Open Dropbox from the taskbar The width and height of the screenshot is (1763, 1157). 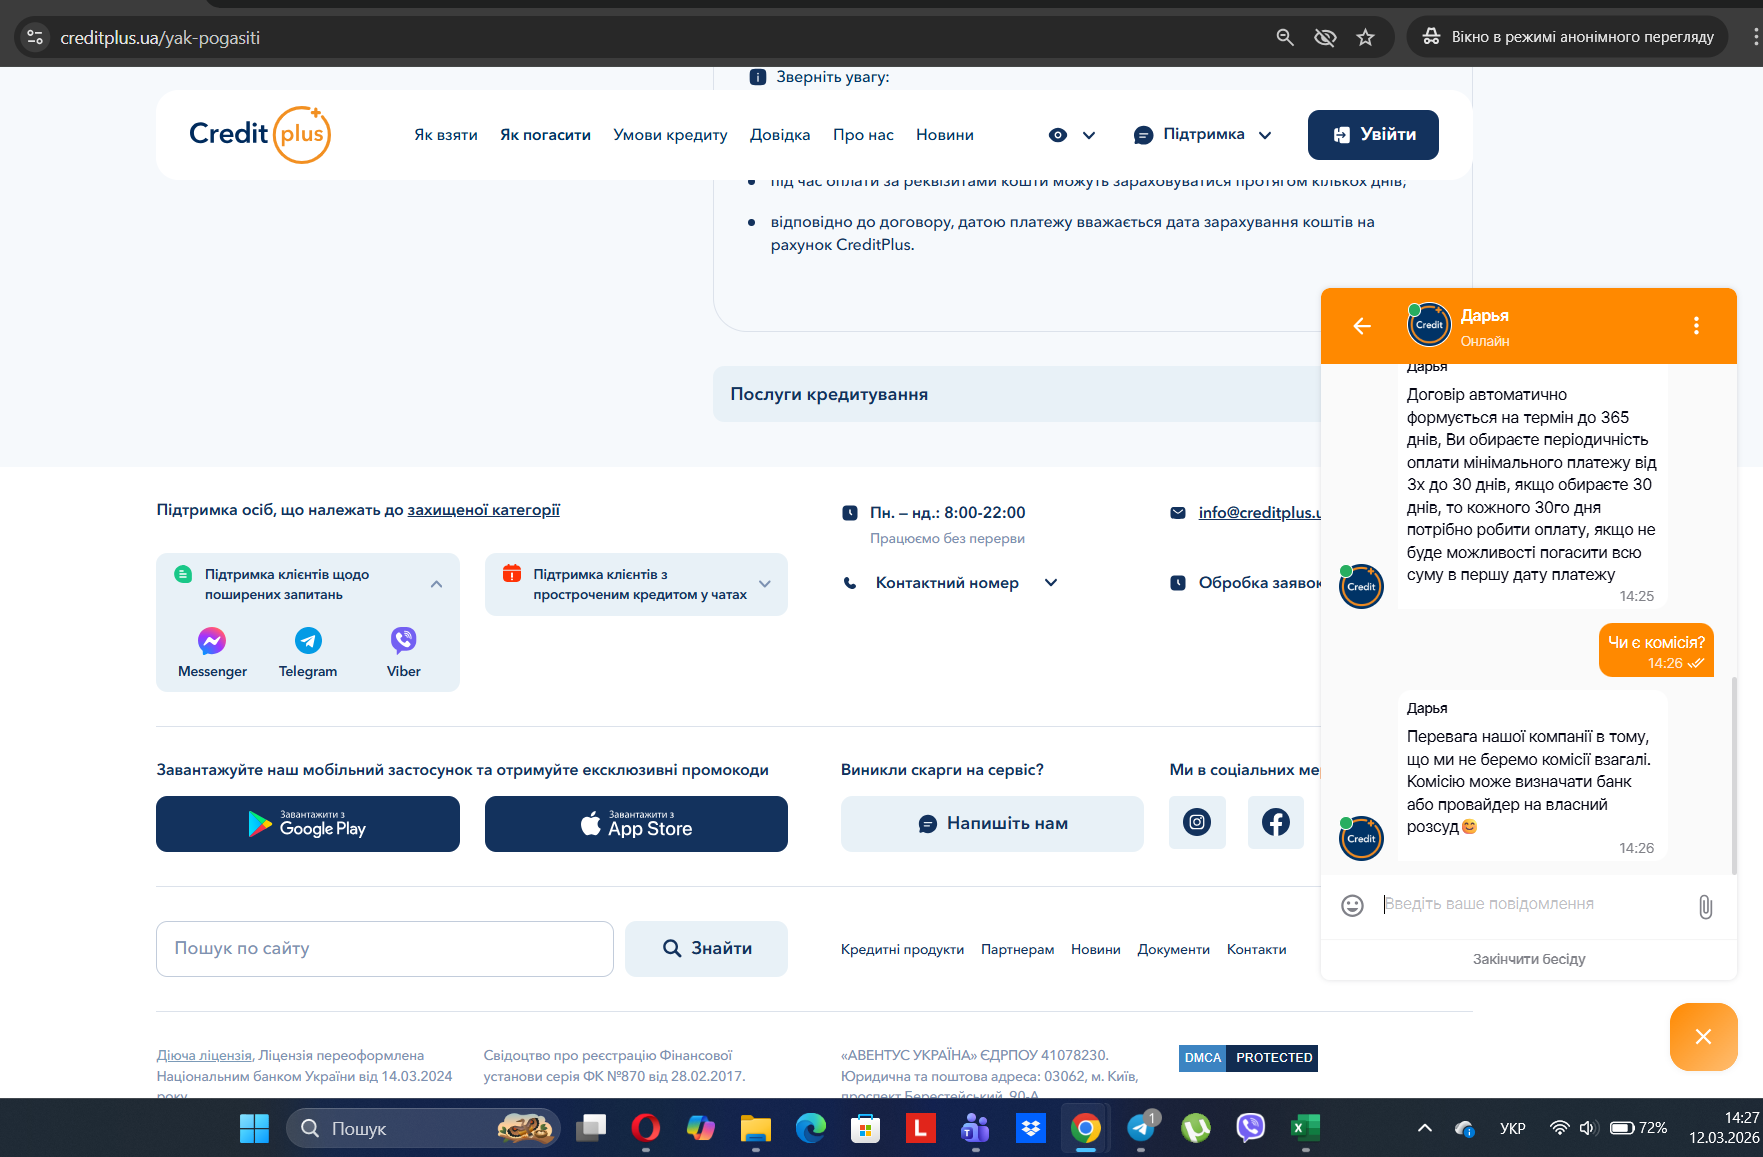pos(1031,1128)
